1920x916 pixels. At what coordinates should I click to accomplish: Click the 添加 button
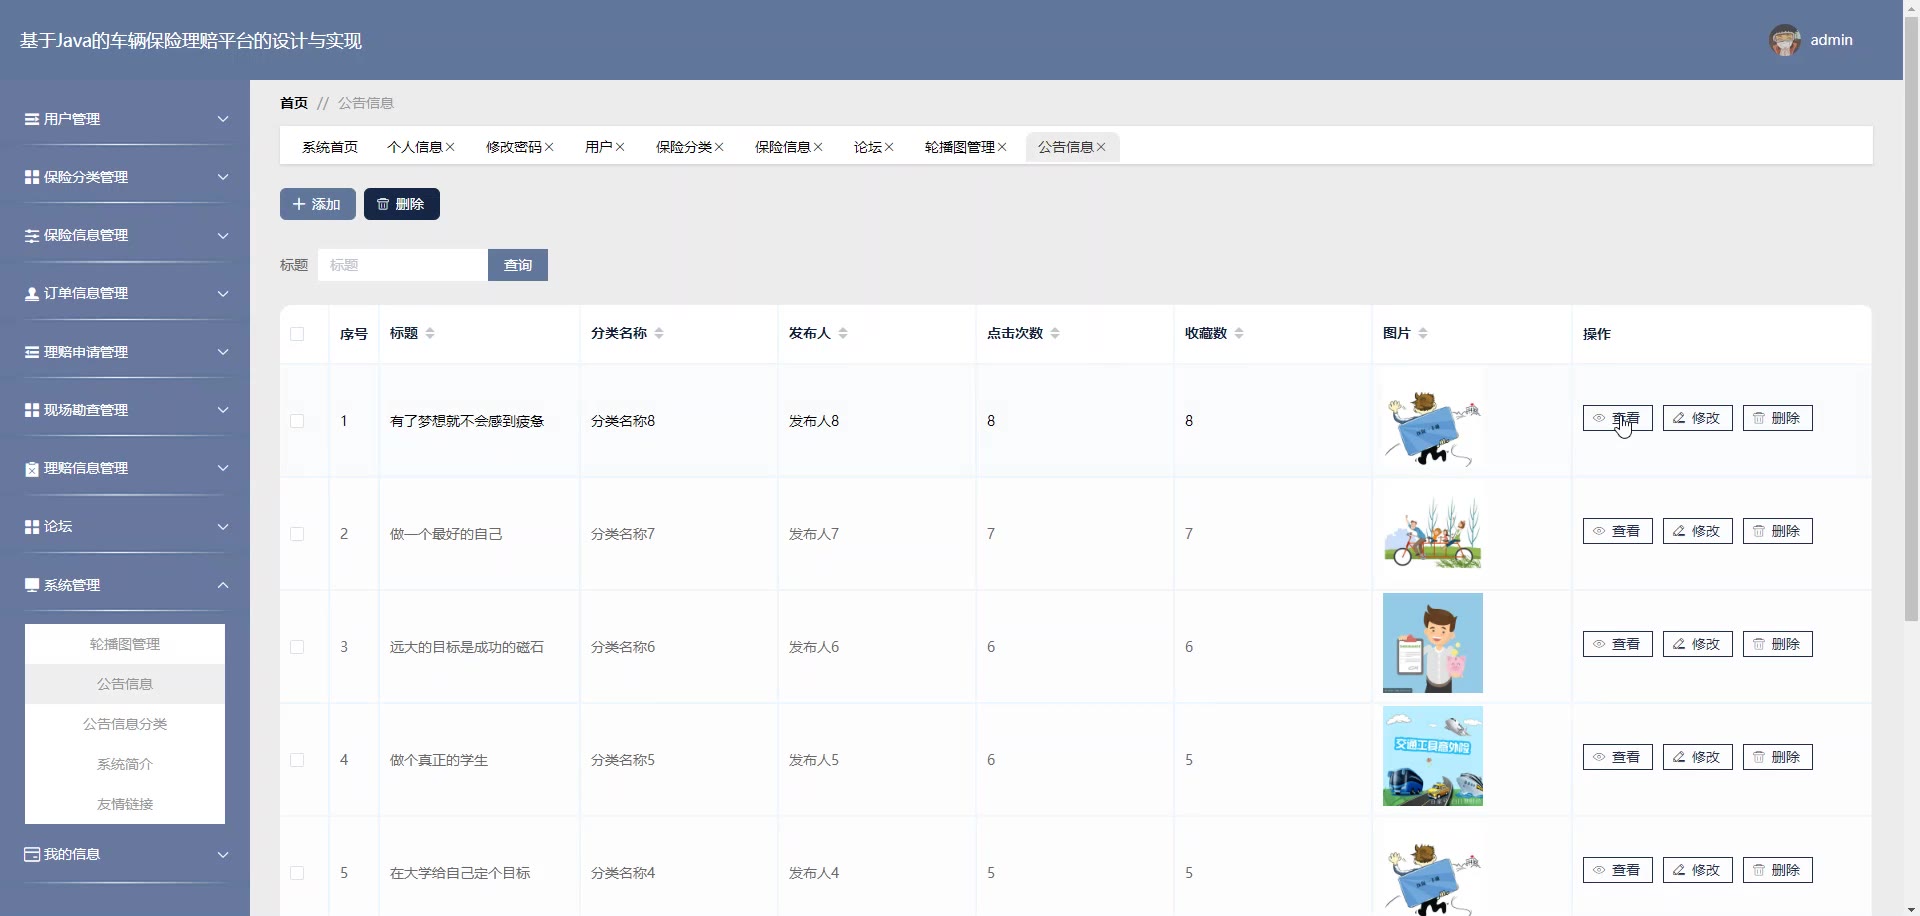[317, 204]
